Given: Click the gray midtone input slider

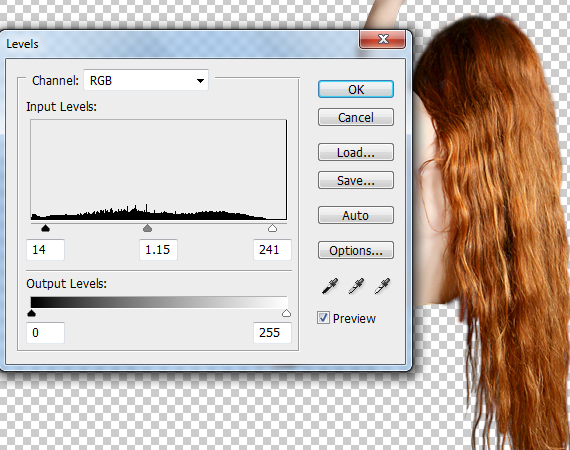Looking at the screenshot, I should coord(147,228).
